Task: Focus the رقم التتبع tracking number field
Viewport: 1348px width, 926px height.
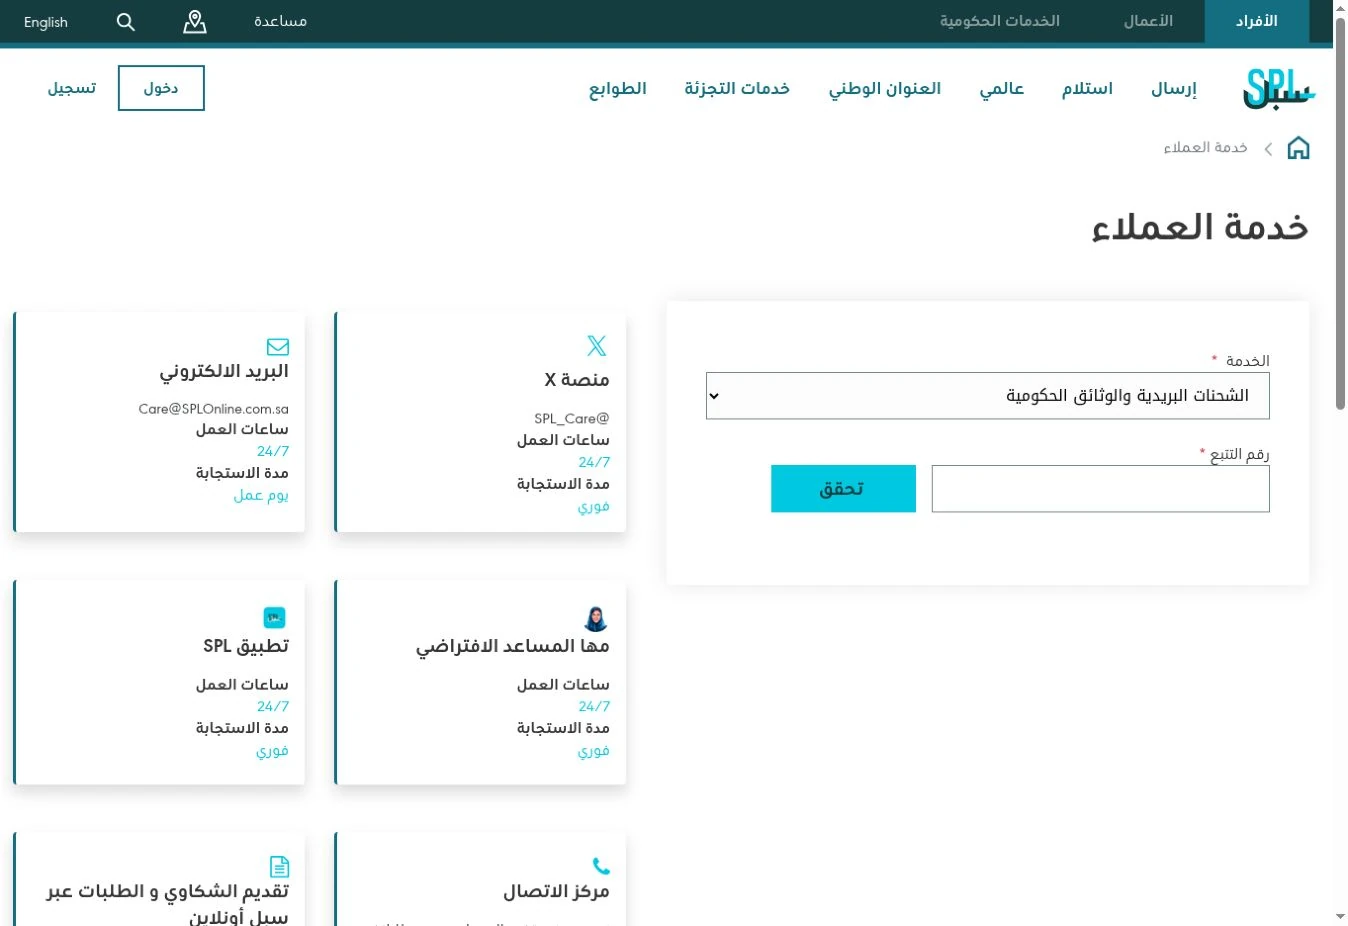Action: tap(1101, 489)
